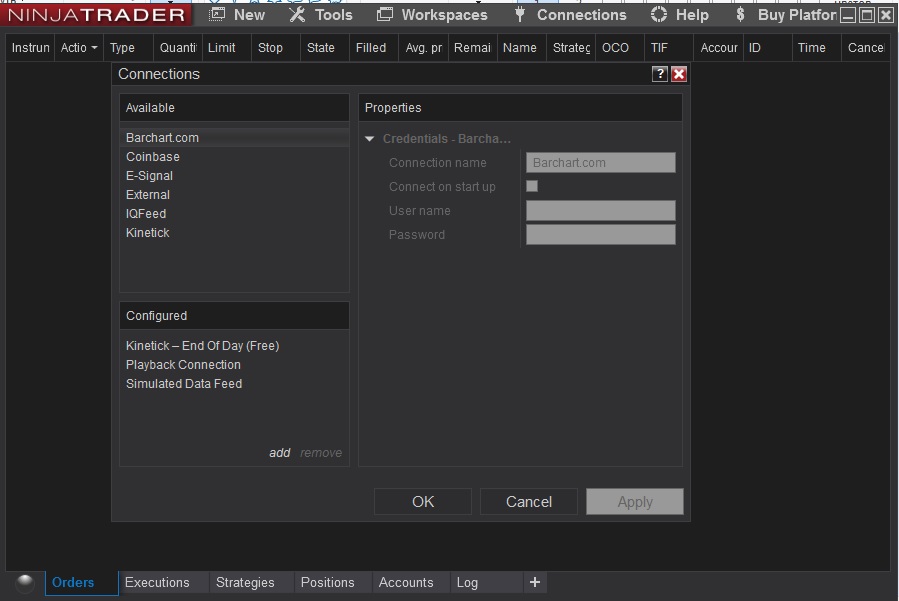Open the Tools menu

click(x=320, y=14)
